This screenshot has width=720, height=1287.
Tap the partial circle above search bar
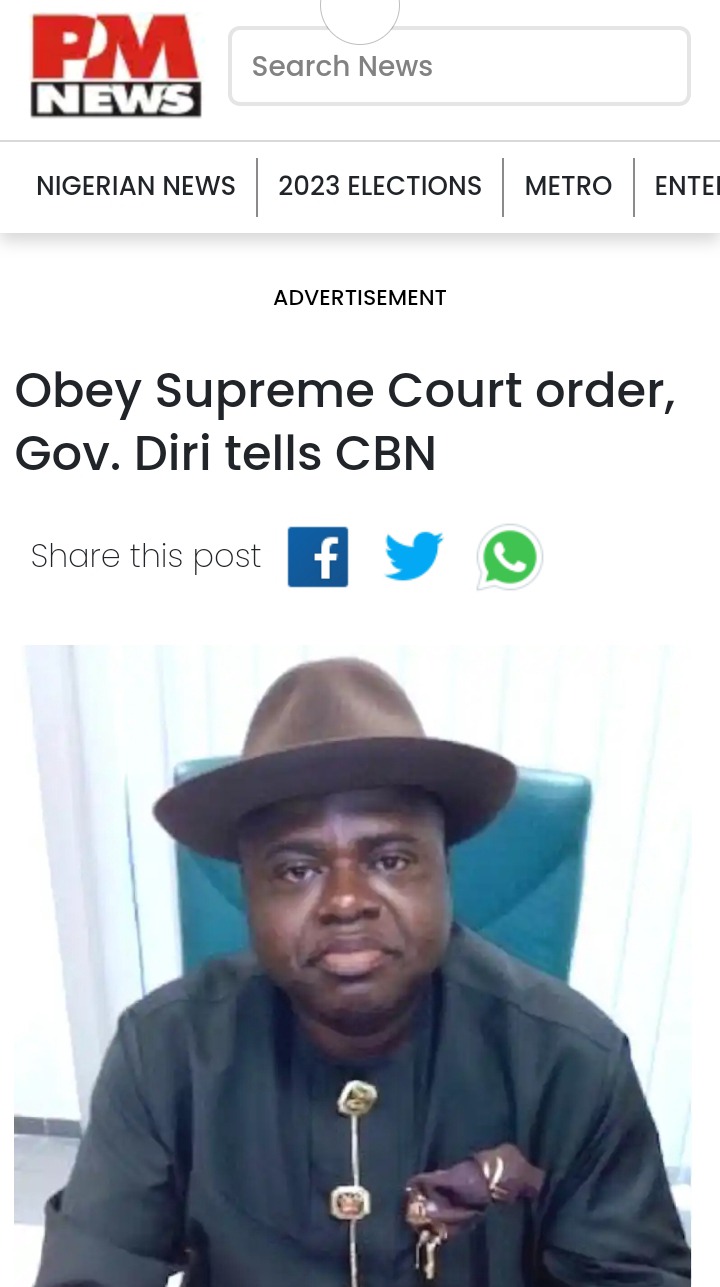point(360,20)
